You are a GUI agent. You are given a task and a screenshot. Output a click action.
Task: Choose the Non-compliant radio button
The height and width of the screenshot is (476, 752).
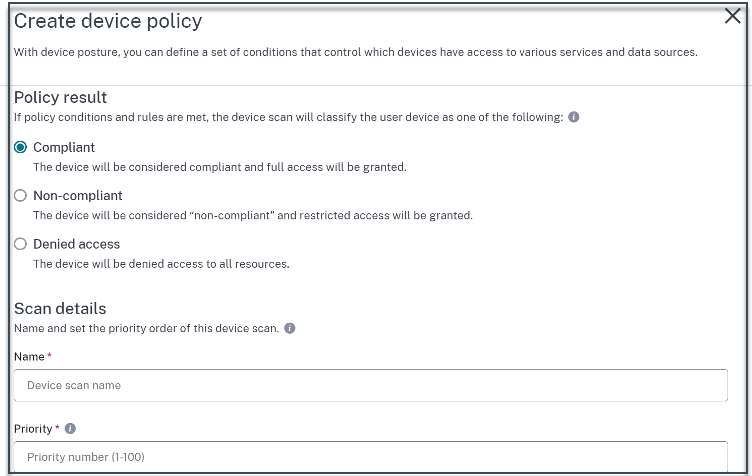[20, 196]
